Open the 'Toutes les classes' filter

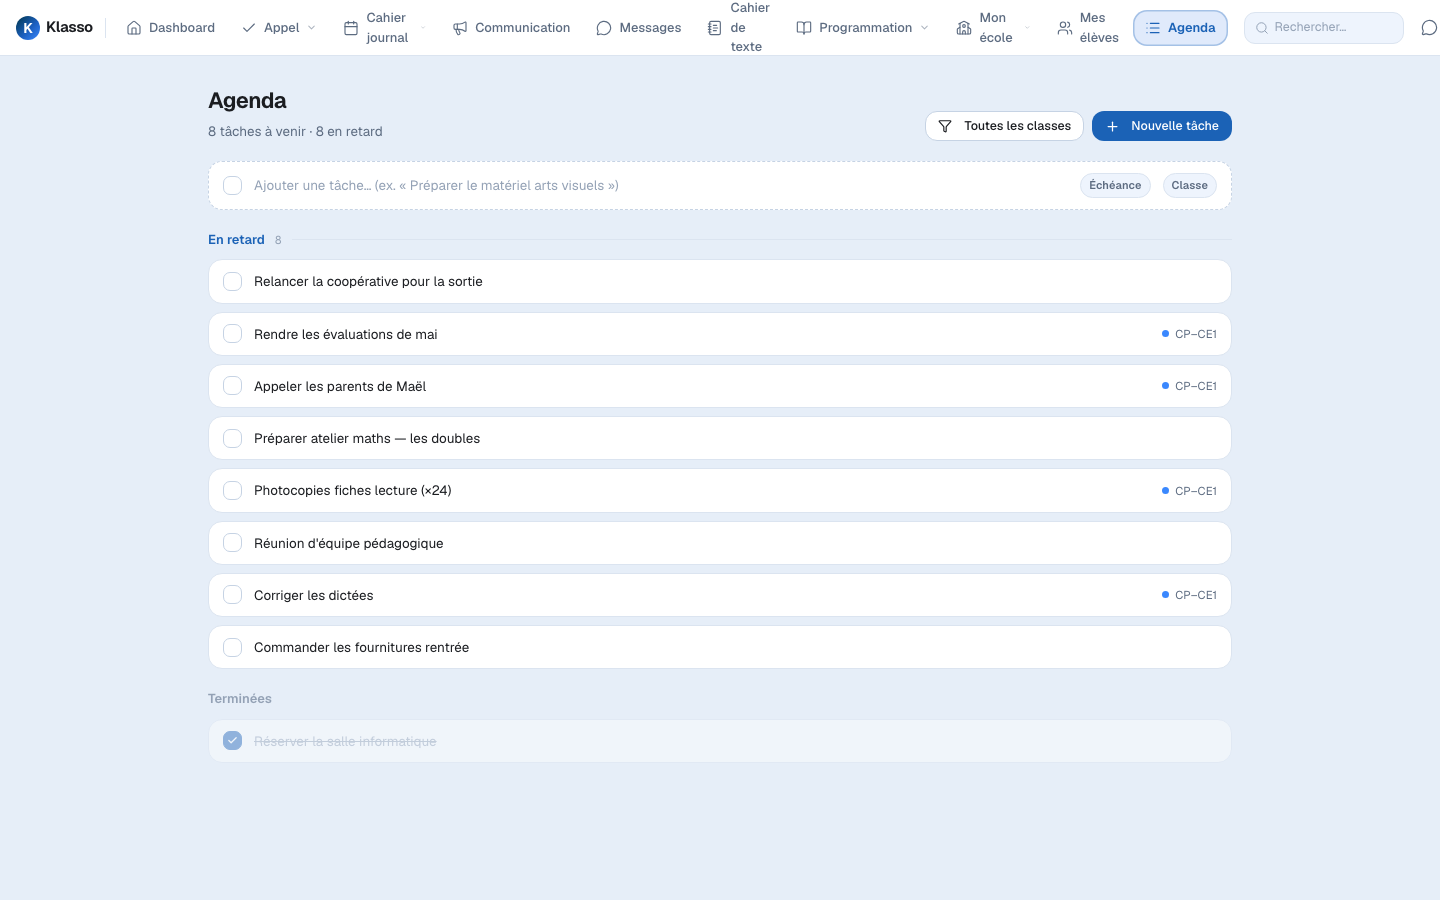pyautogui.click(x=1004, y=126)
